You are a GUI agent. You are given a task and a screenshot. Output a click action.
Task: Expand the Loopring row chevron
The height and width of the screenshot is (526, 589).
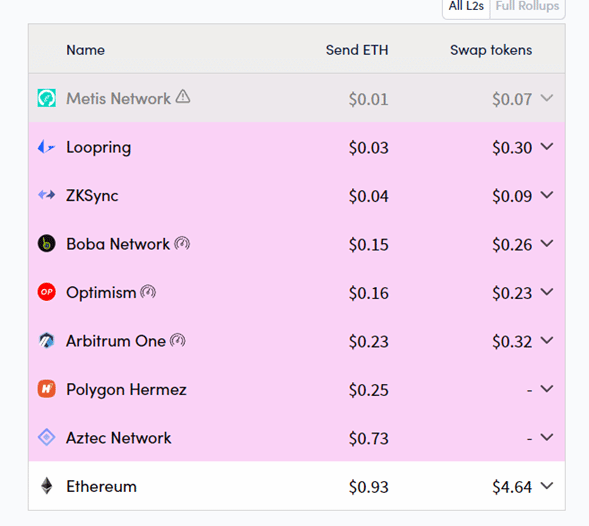[547, 146]
